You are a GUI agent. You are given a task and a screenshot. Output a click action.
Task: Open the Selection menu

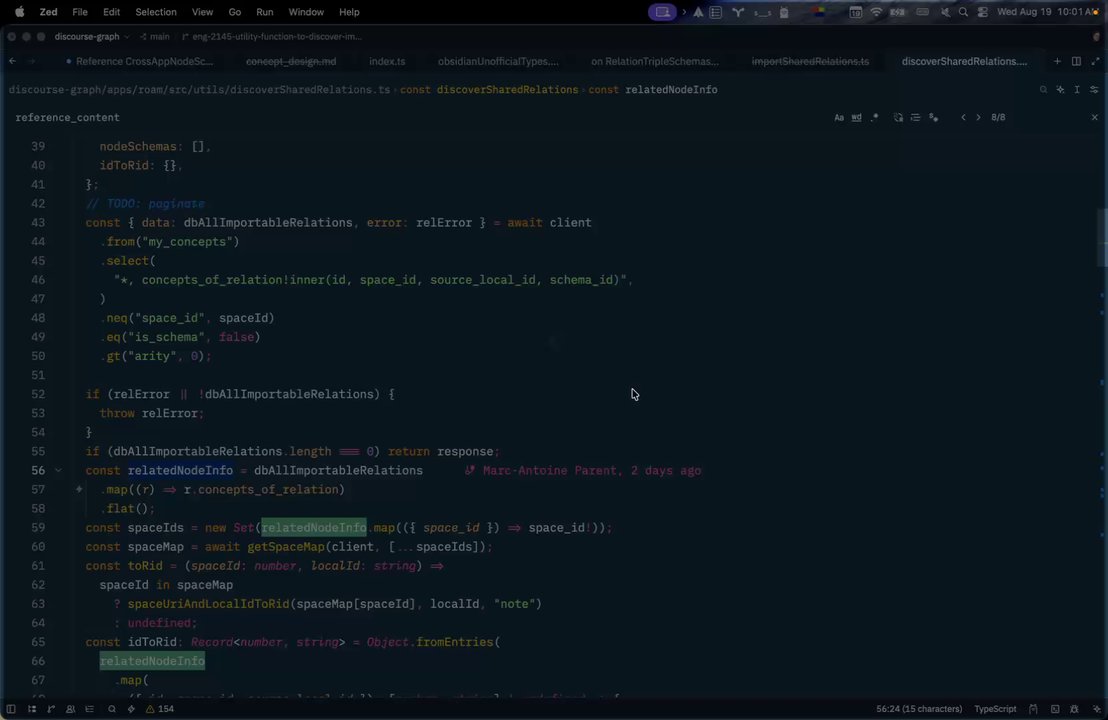point(155,12)
